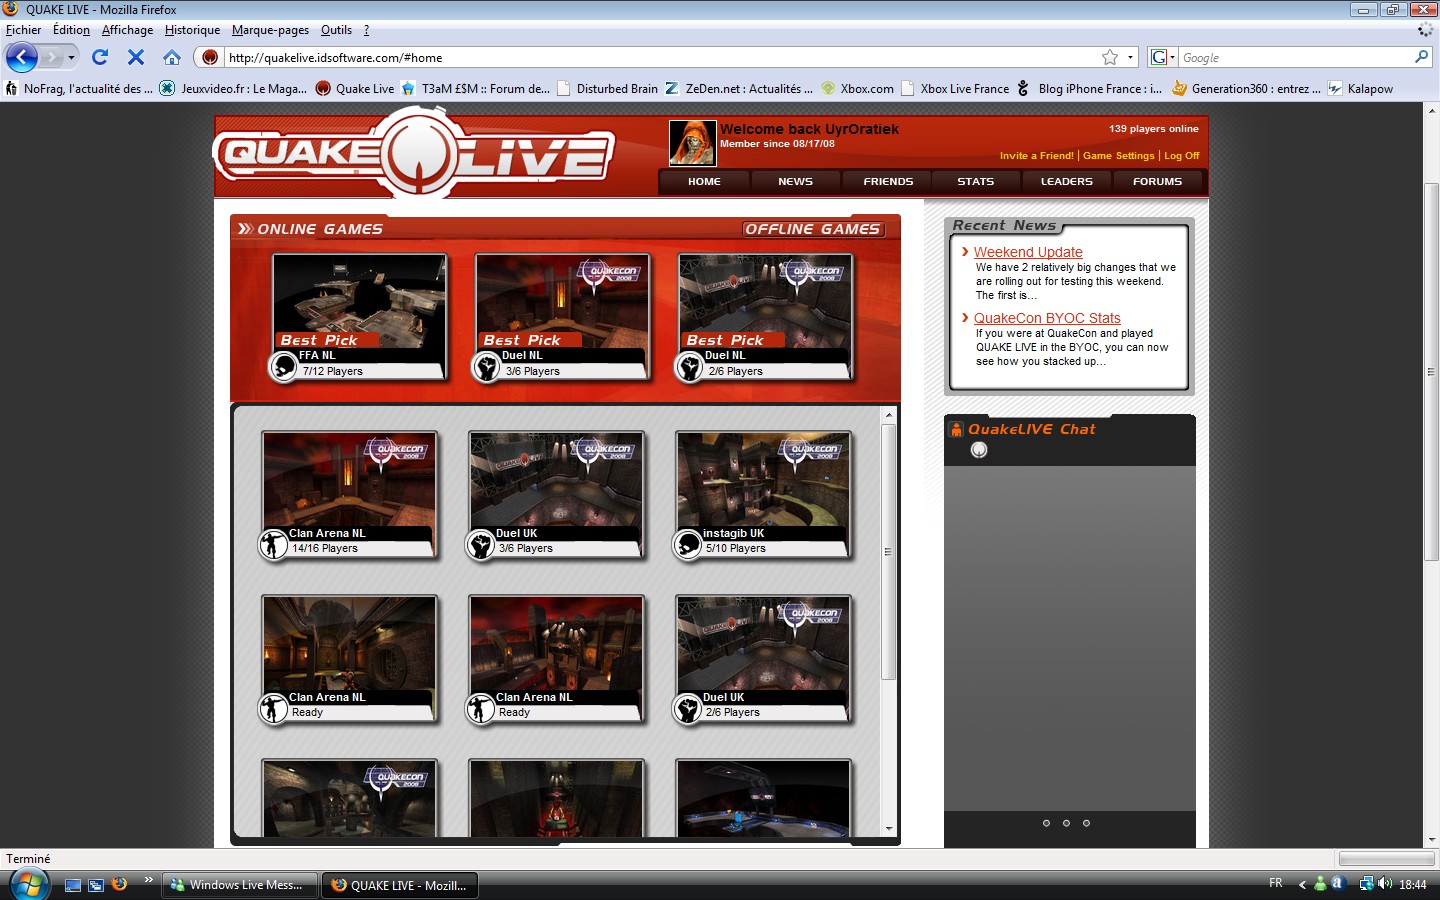Click the Best Pick Duel NL 3/6 mode icon

coord(487,367)
